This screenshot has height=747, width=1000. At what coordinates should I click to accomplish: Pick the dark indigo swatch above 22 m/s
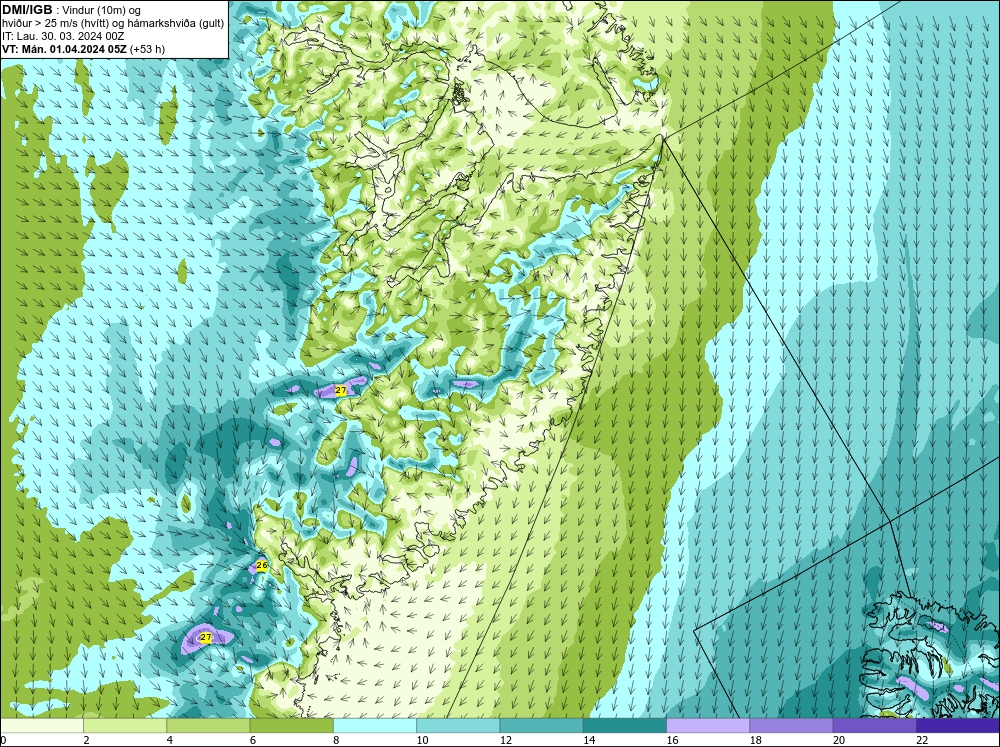coord(957,725)
